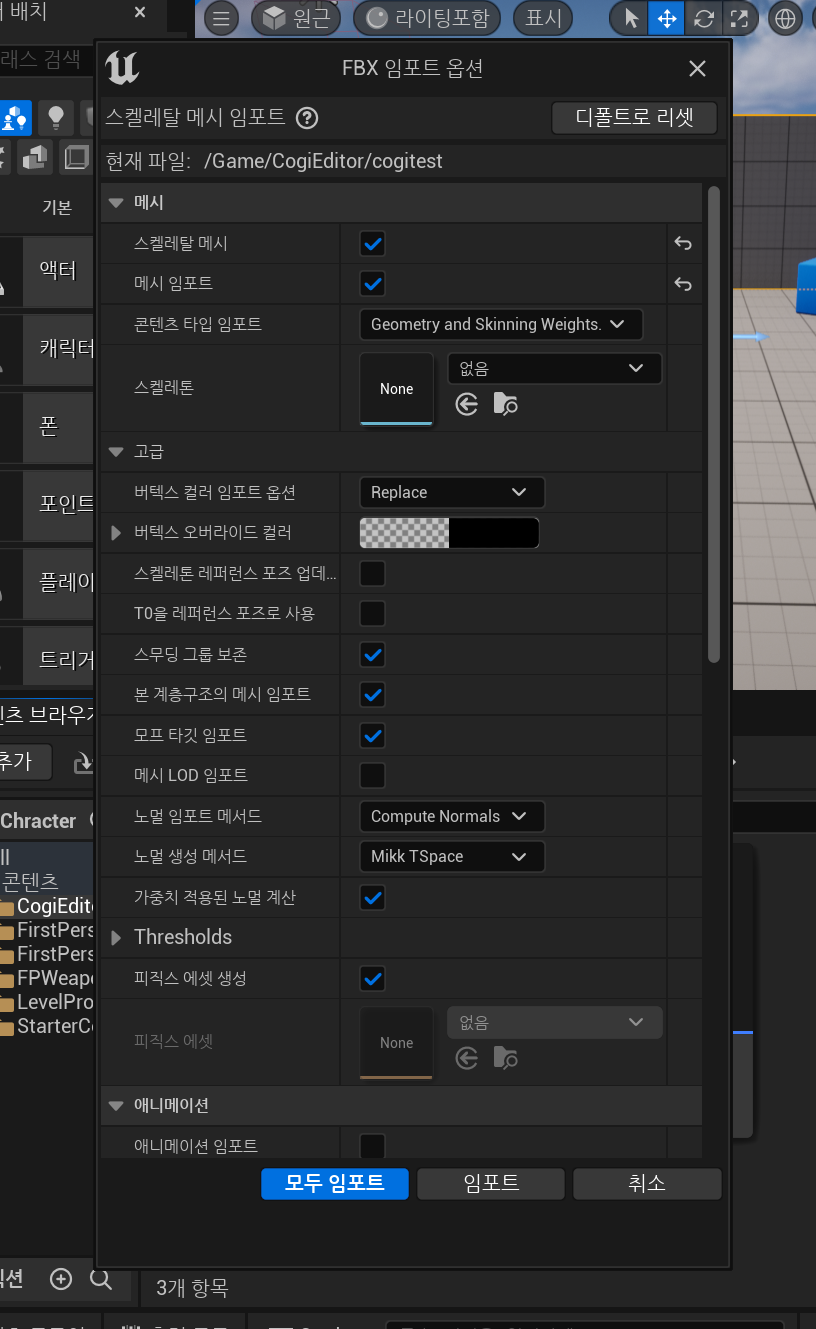This screenshot has width=816, height=1329.
Task: Click 취소 cancel button
Action: point(647,1183)
